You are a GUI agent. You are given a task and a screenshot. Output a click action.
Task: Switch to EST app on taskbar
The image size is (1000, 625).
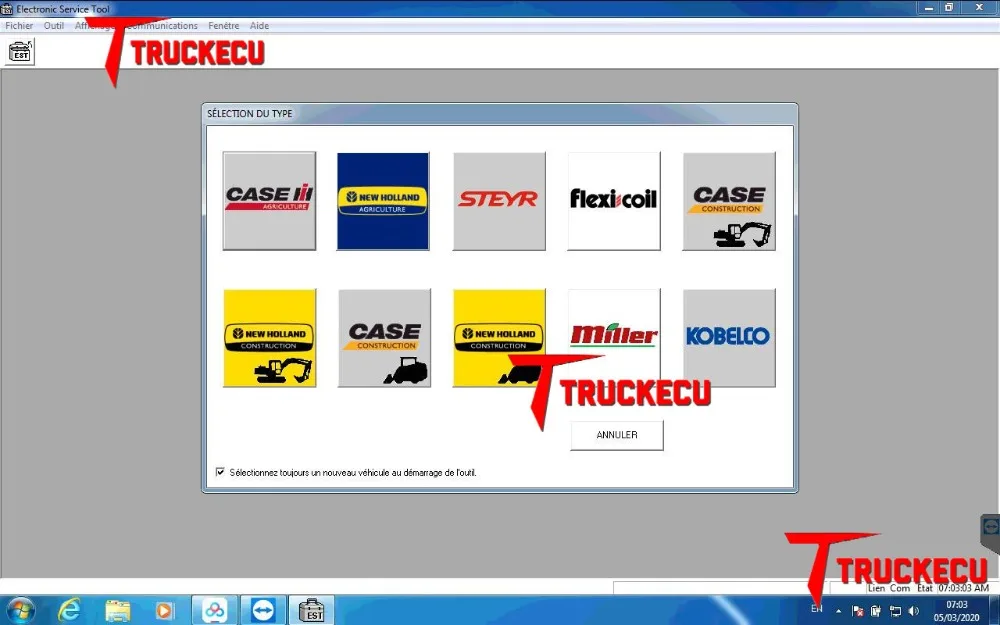[x=312, y=611]
